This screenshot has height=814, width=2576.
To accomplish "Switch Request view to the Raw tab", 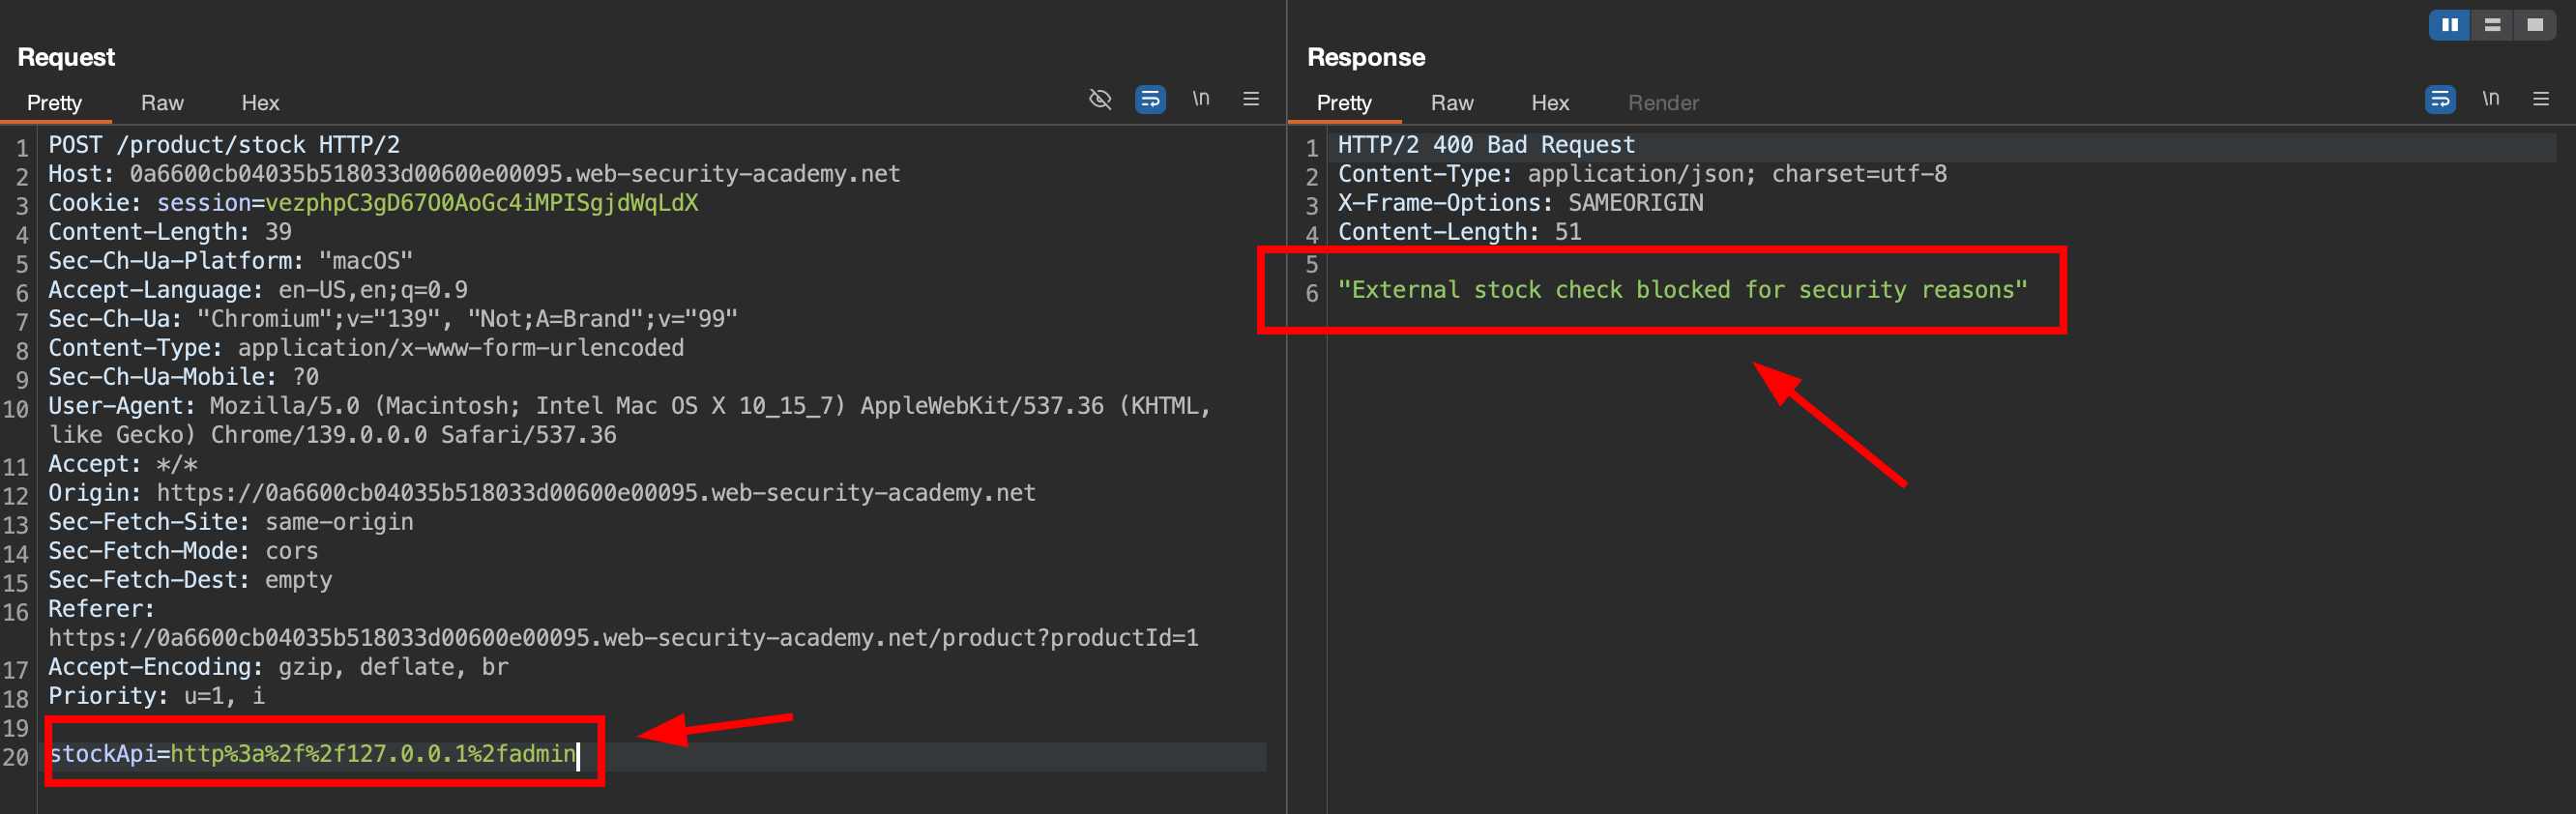I will (x=162, y=103).
